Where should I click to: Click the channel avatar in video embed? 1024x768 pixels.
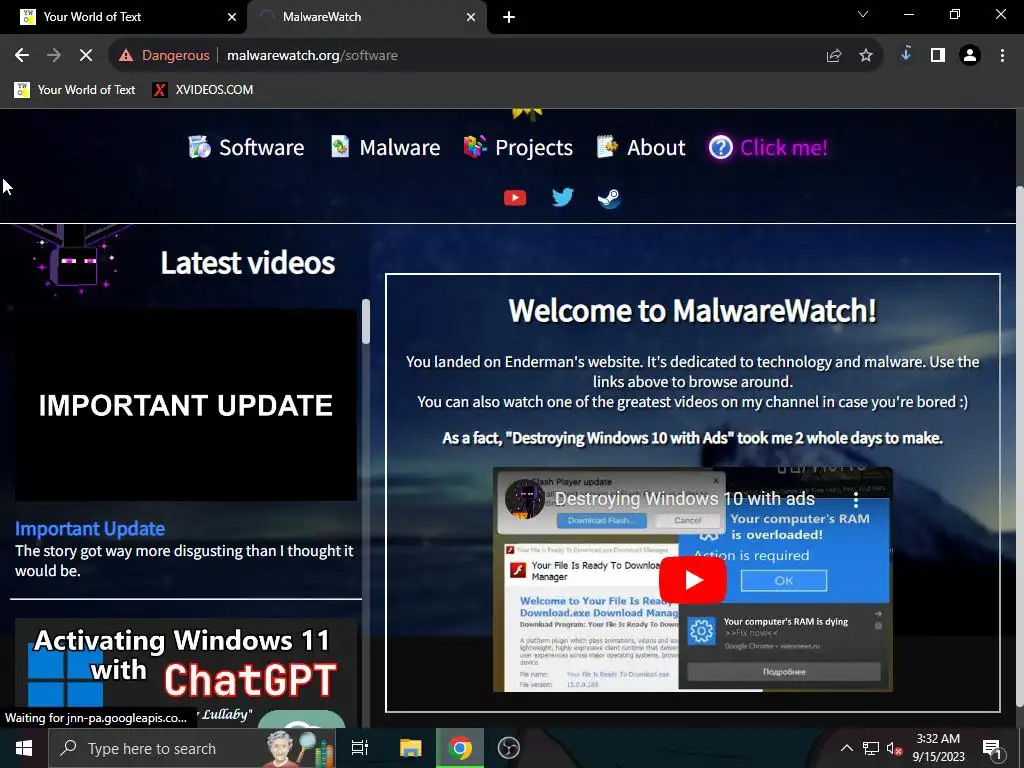point(524,499)
